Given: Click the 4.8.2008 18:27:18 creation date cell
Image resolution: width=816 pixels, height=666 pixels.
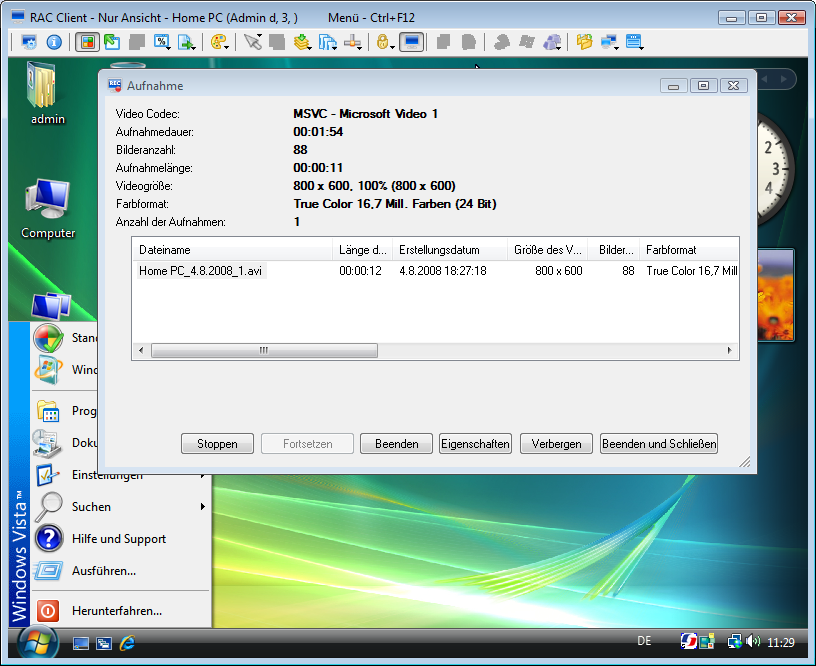Looking at the screenshot, I should (443, 271).
